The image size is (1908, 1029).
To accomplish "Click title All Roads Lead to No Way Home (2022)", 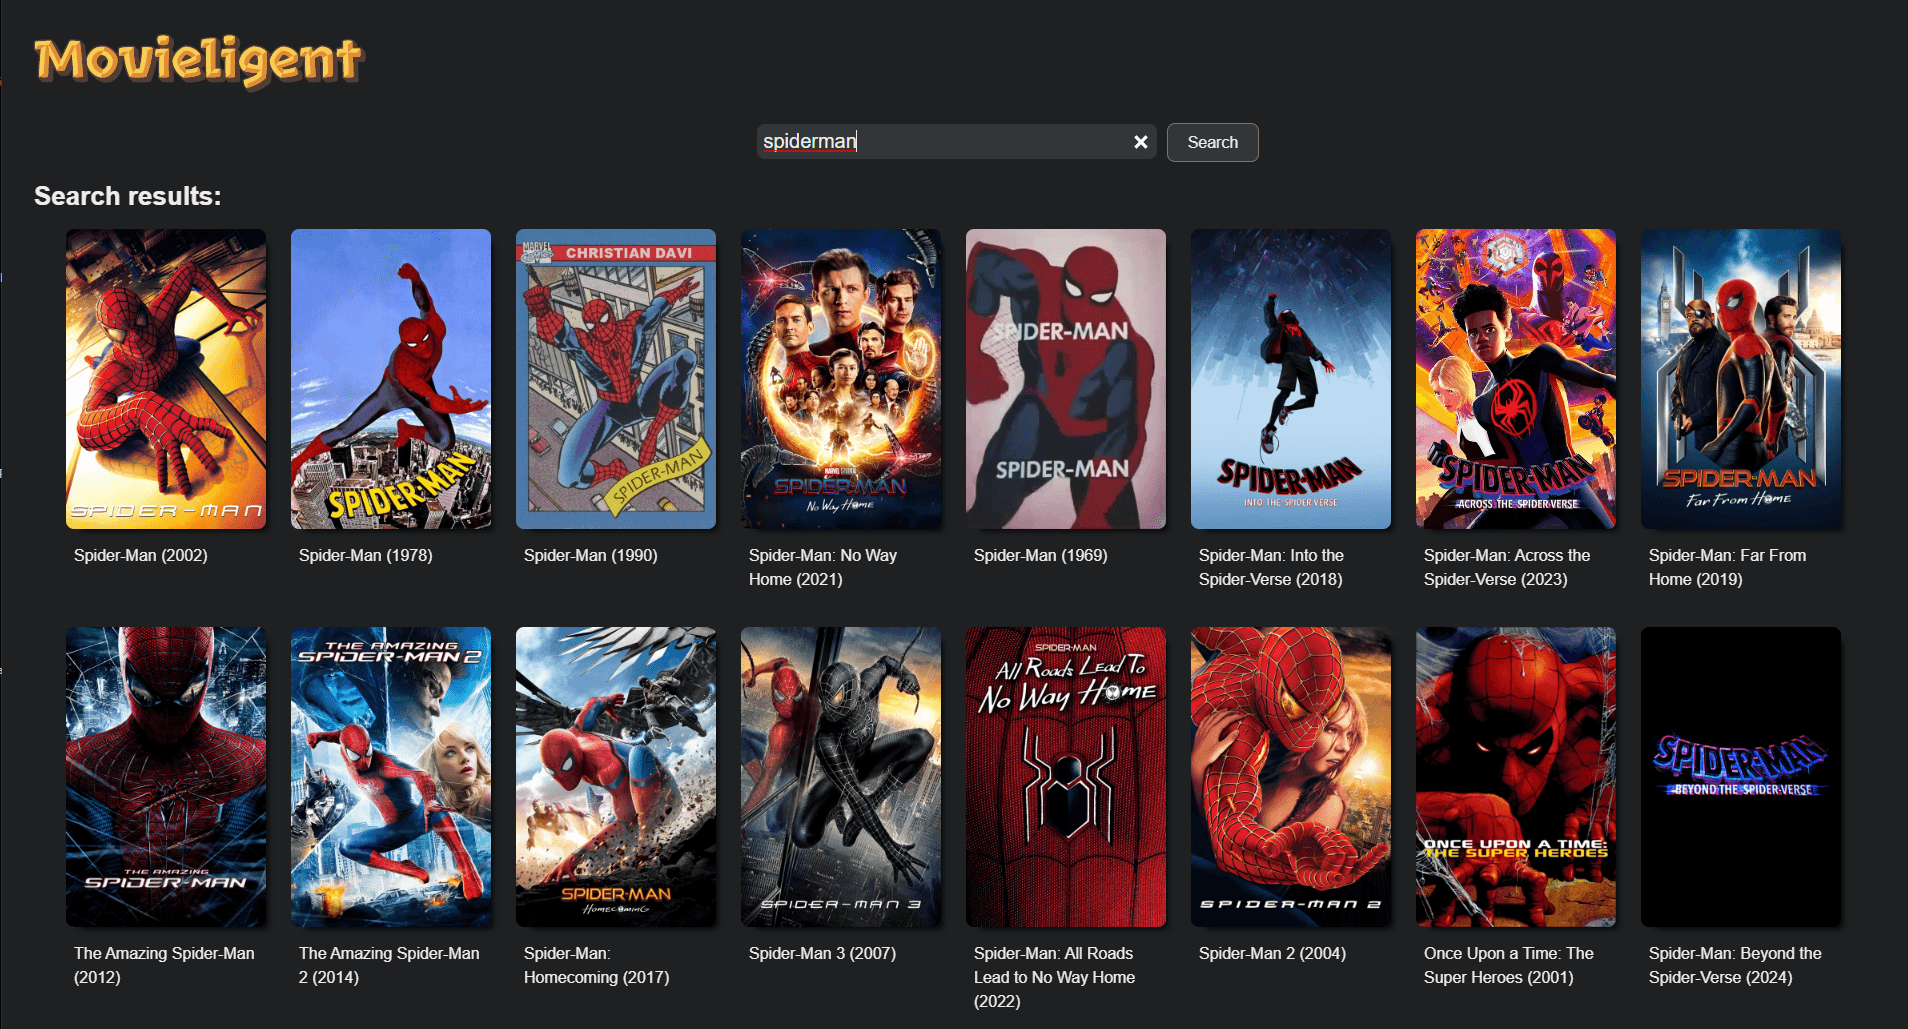I will click(1055, 977).
